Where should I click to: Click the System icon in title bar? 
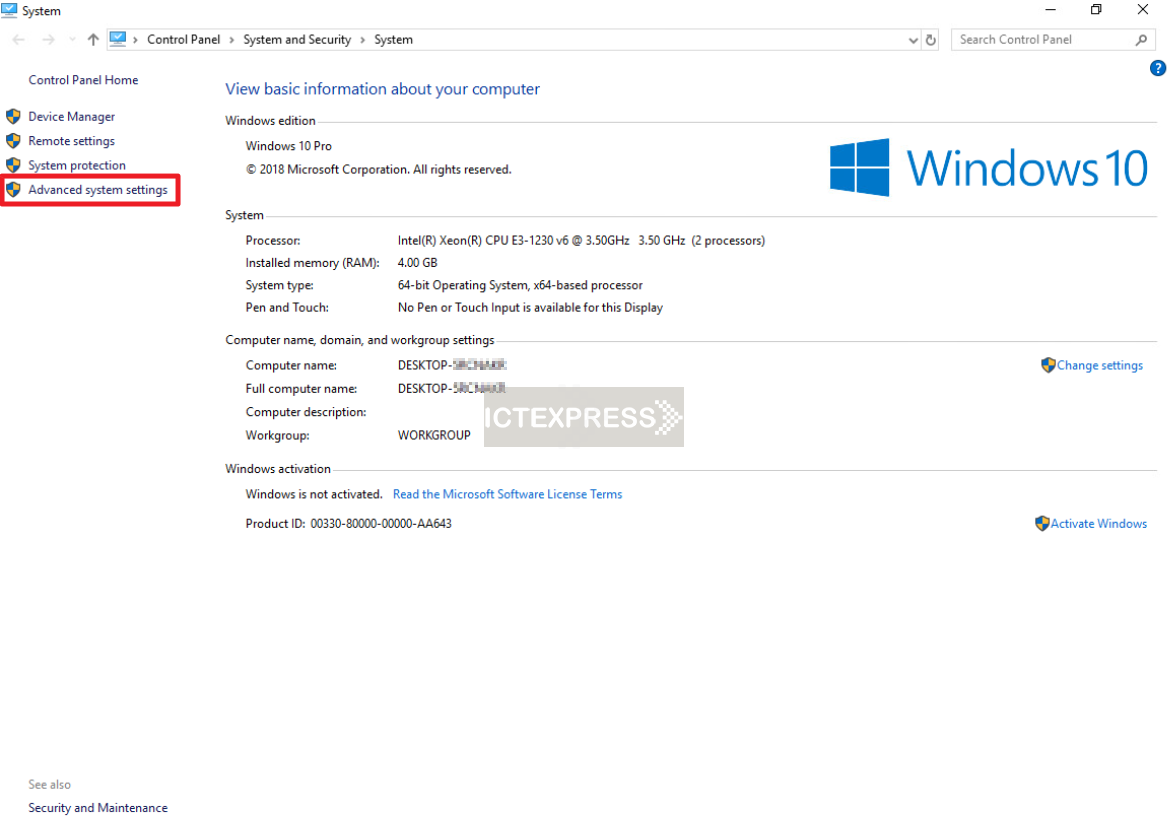pyautogui.click(x=9, y=11)
